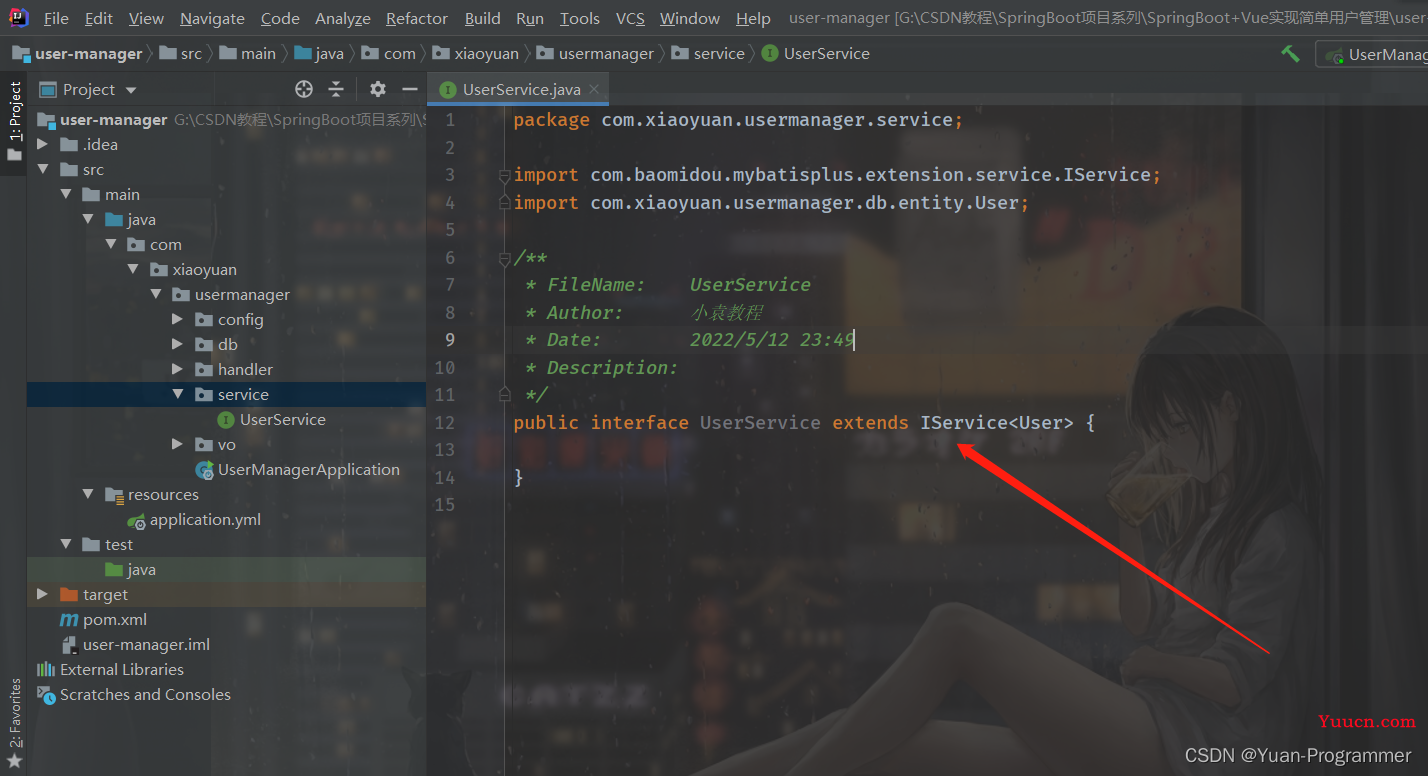
Task: Open the Build menu
Action: pyautogui.click(x=483, y=18)
